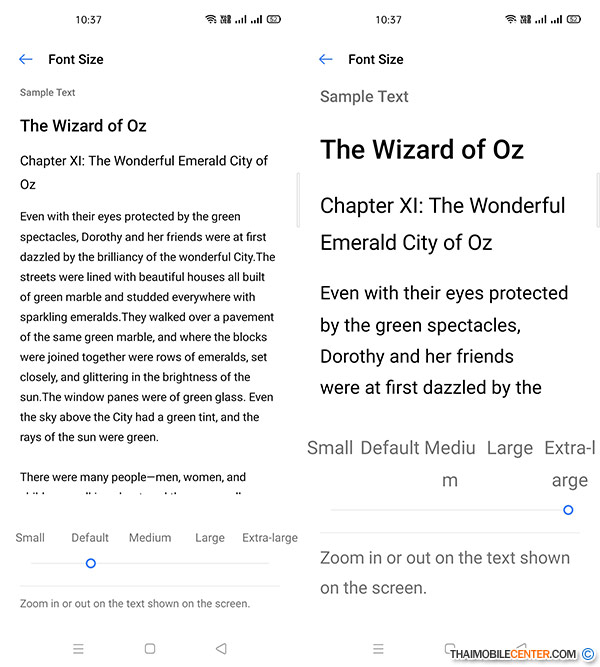Click slider handle at Default position
Viewport: 600px width, 667px height.
(x=91, y=563)
